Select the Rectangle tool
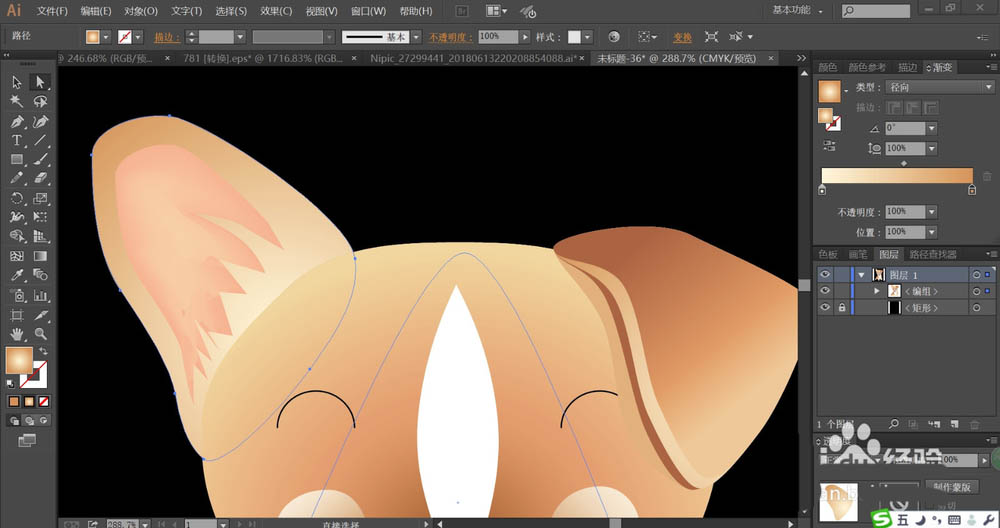 (17, 160)
